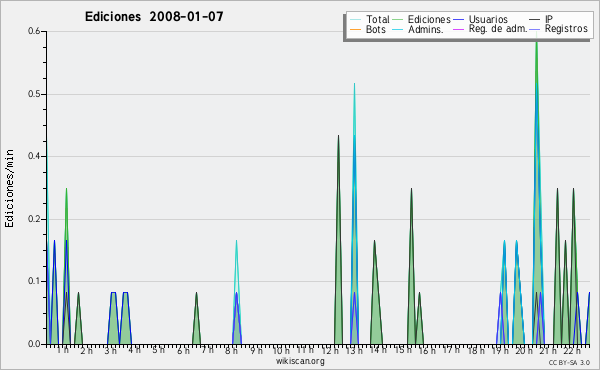This screenshot has height=370, width=600.
Task: Click the '12 h' x-axis label
Action: tap(330, 351)
